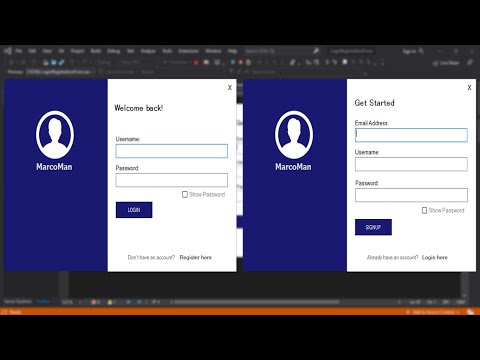Click the Username field on signup form
Viewport: 480px width, 360px height.
pyautogui.click(x=411, y=164)
